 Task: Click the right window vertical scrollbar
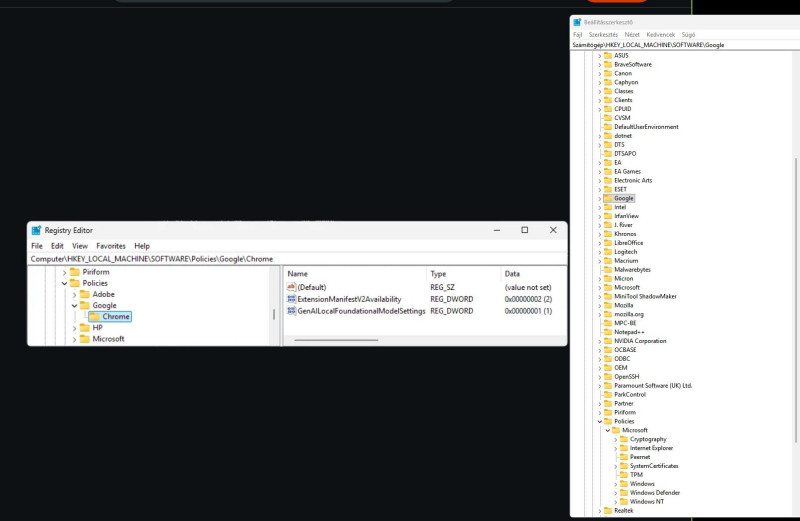tap(796, 300)
